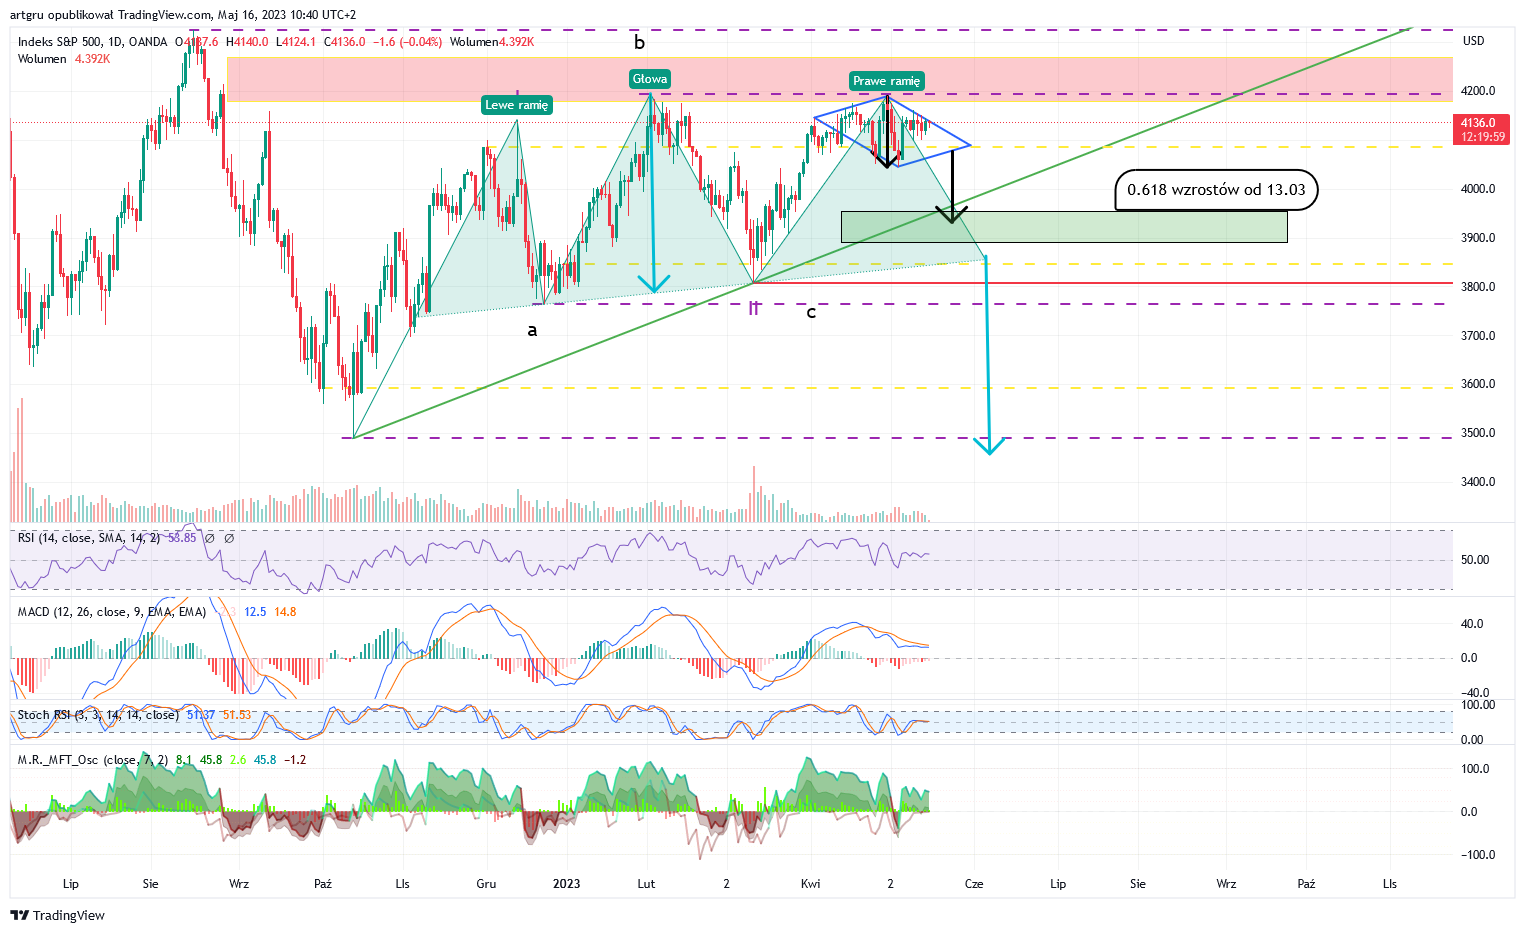Select the 'Lewe ramię' pattern label
This screenshot has width=1525, height=933.
click(517, 105)
